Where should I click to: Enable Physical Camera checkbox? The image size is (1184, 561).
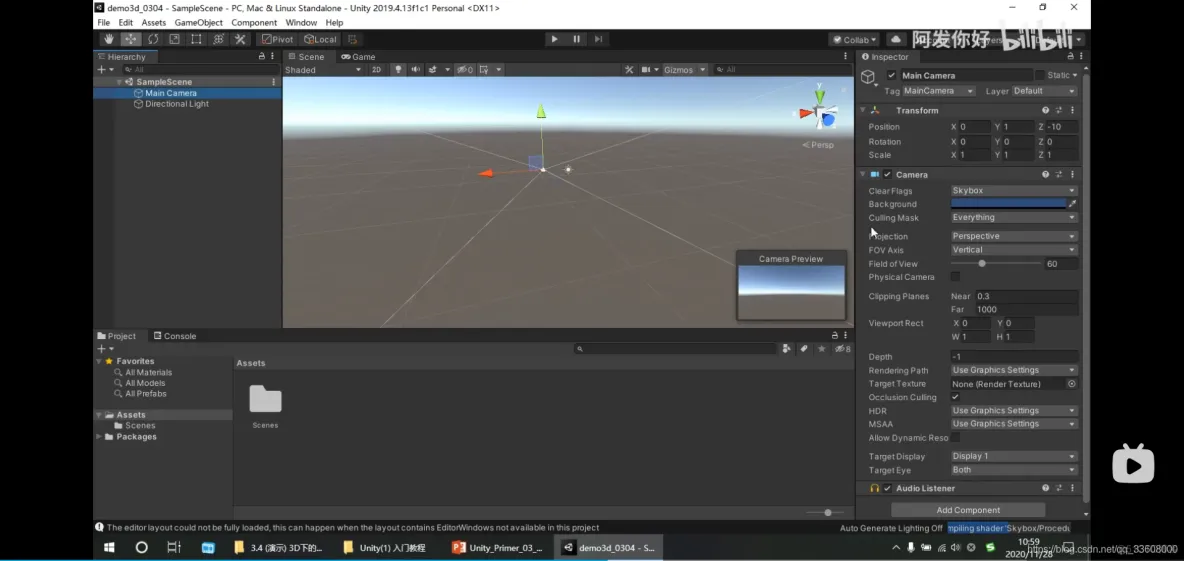(x=955, y=277)
